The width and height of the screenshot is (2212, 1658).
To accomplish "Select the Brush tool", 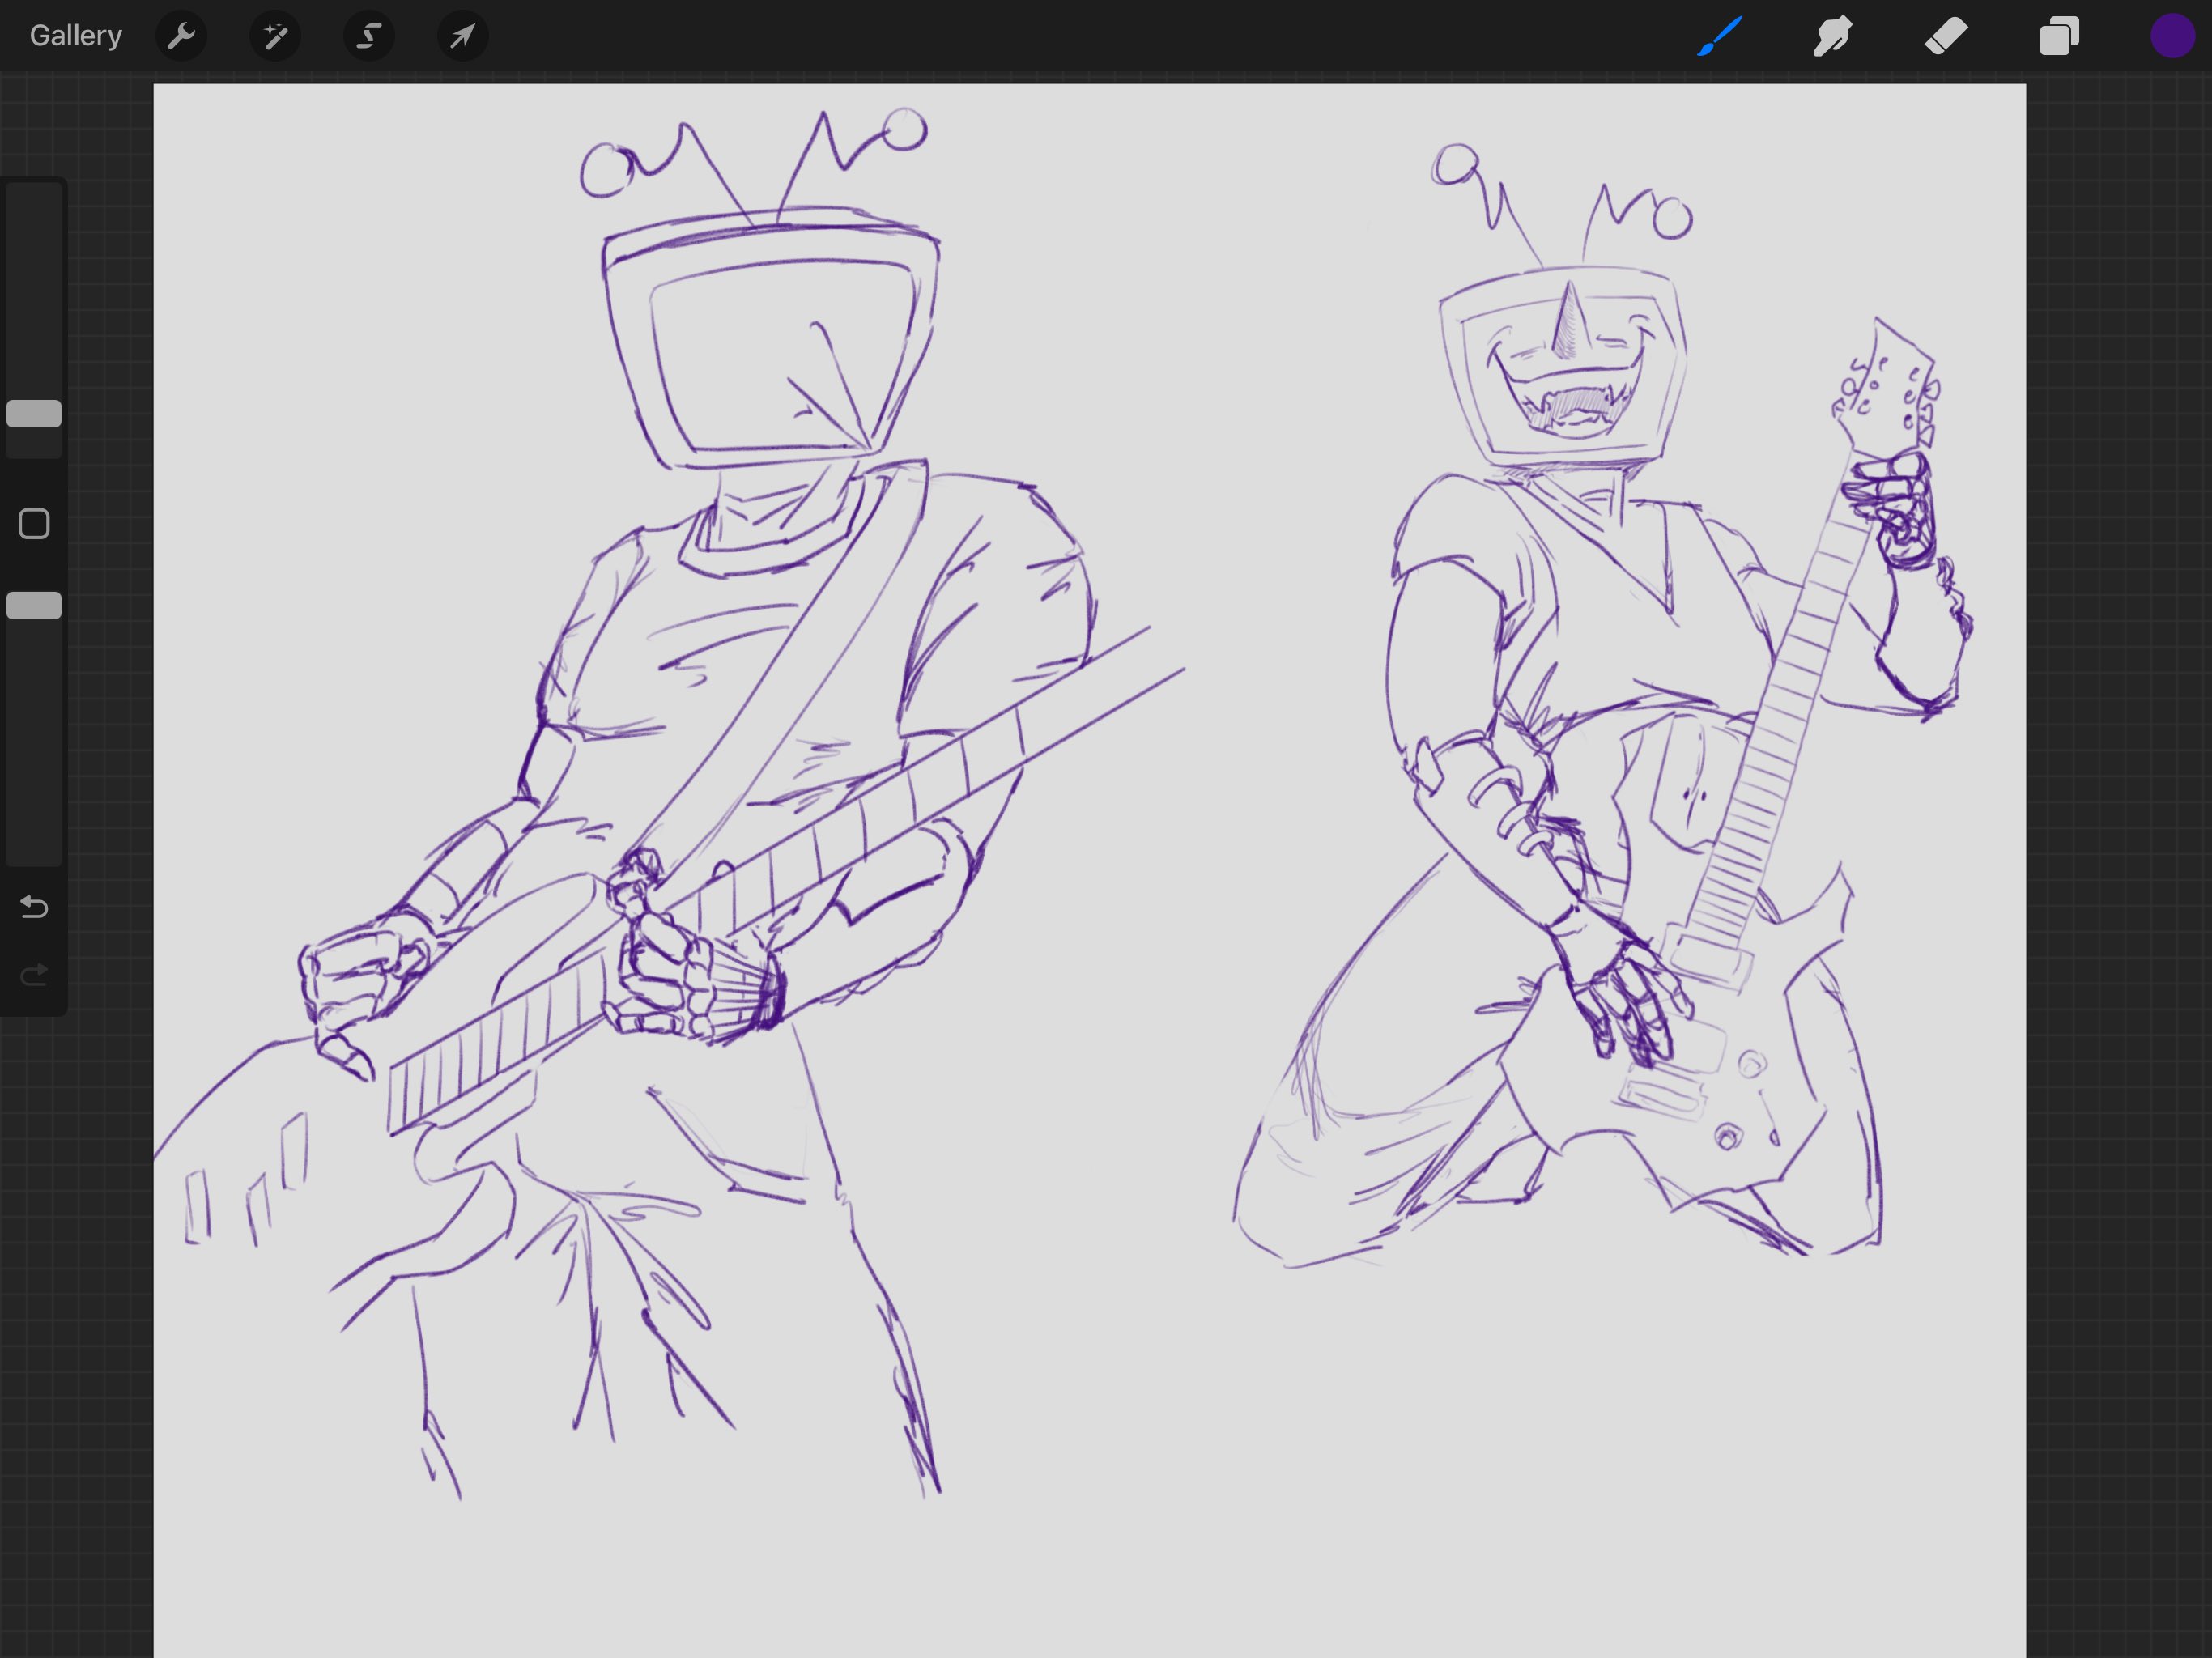I will tap(1720, 37).
